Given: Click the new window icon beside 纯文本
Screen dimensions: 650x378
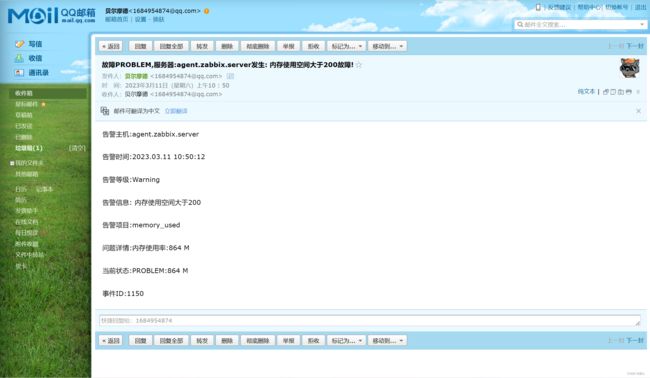Looking at the screenshot, I should (x=606, y=92).
